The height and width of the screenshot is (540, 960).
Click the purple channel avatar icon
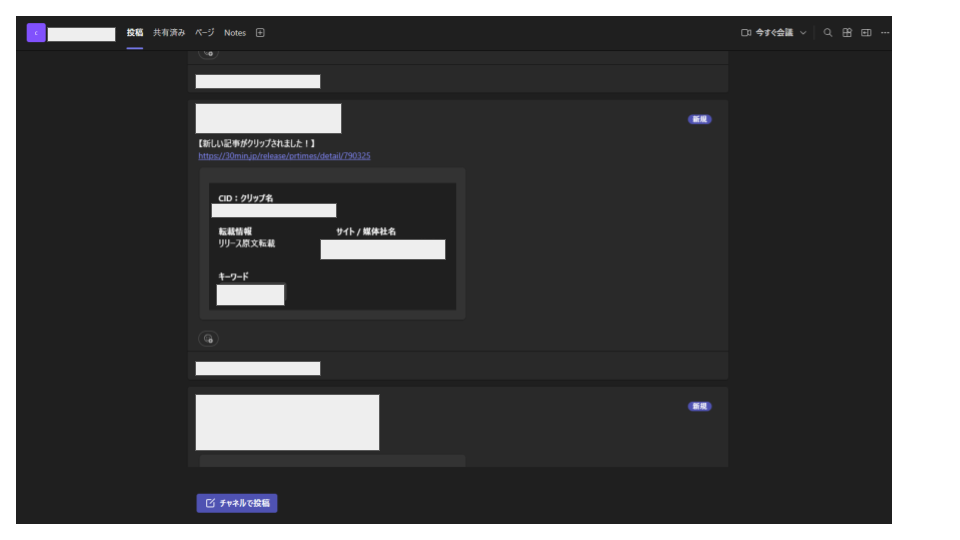(x=36, y=32)
